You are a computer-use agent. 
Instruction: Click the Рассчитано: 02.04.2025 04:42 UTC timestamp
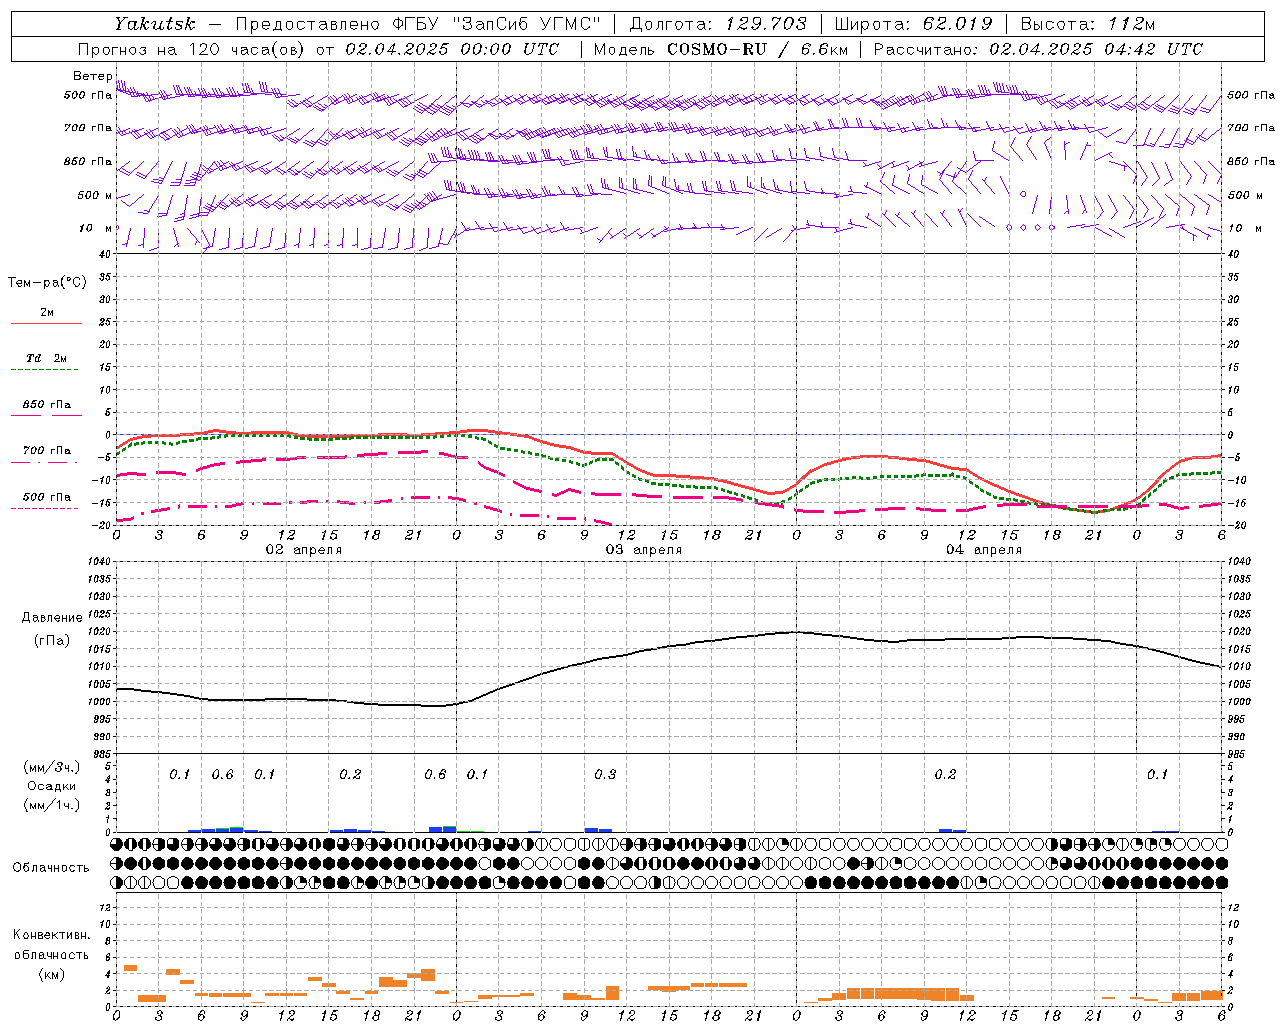pos(1038,49)
